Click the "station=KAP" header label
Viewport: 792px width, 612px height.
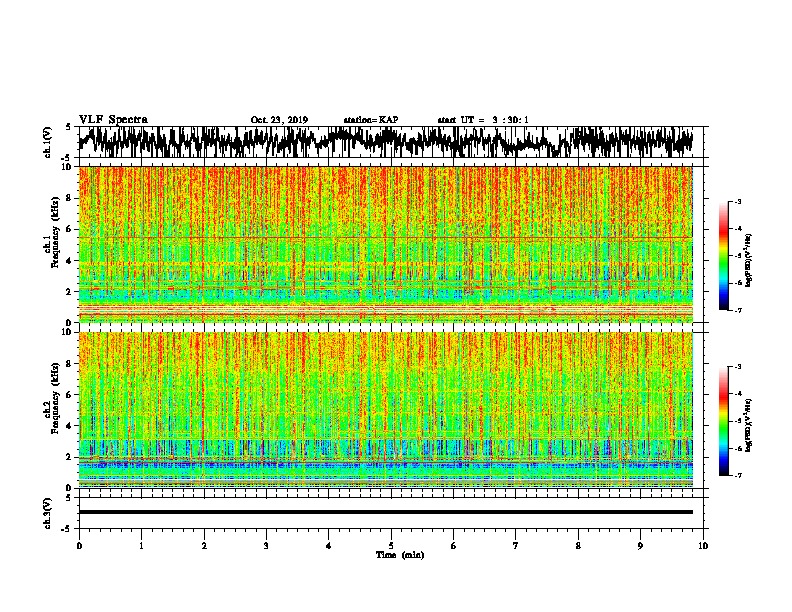tap(371, 120)
